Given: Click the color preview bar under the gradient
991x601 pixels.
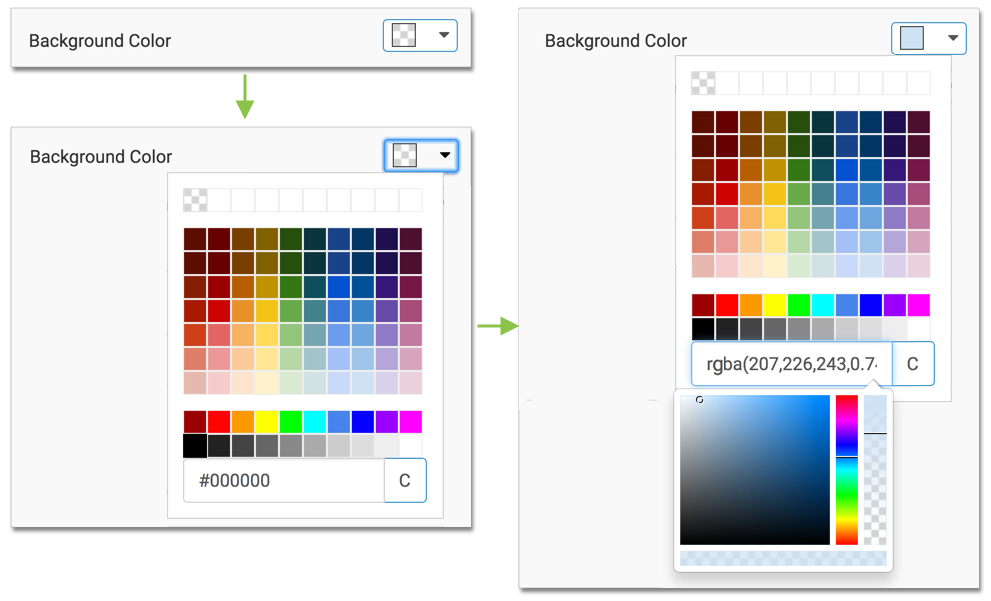Looking at the screenshot, I should tap(782, 558).
